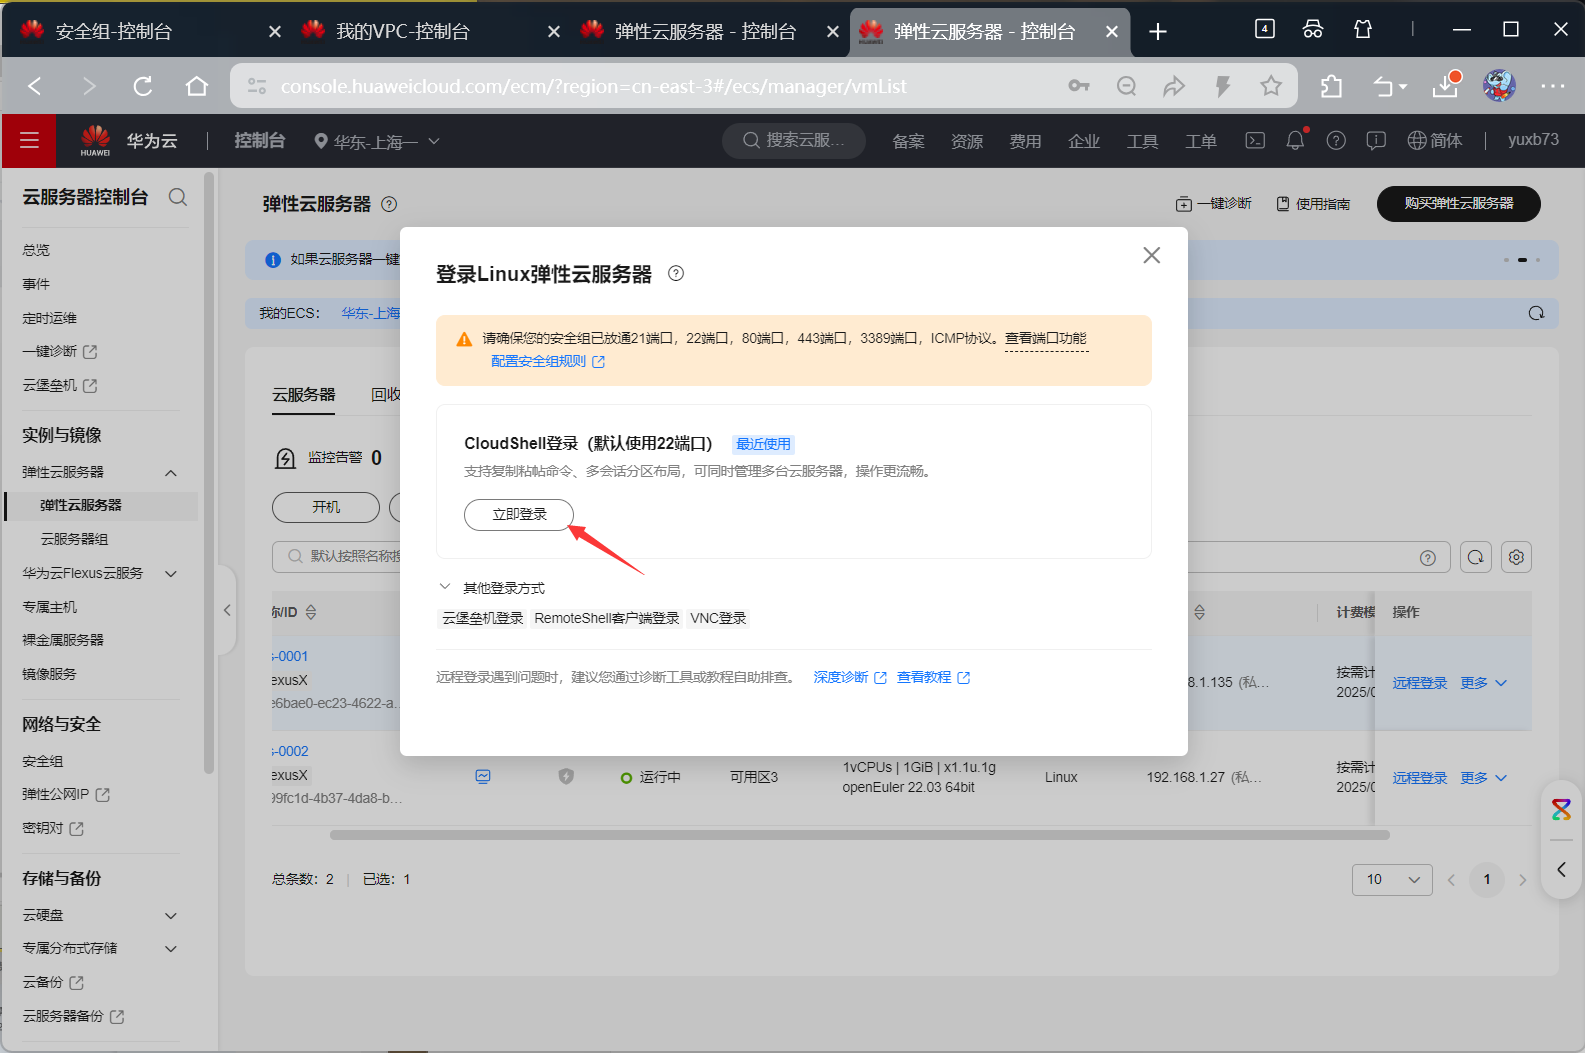
Task: Reload page with browser refresh icon
Action: (143, 86)
